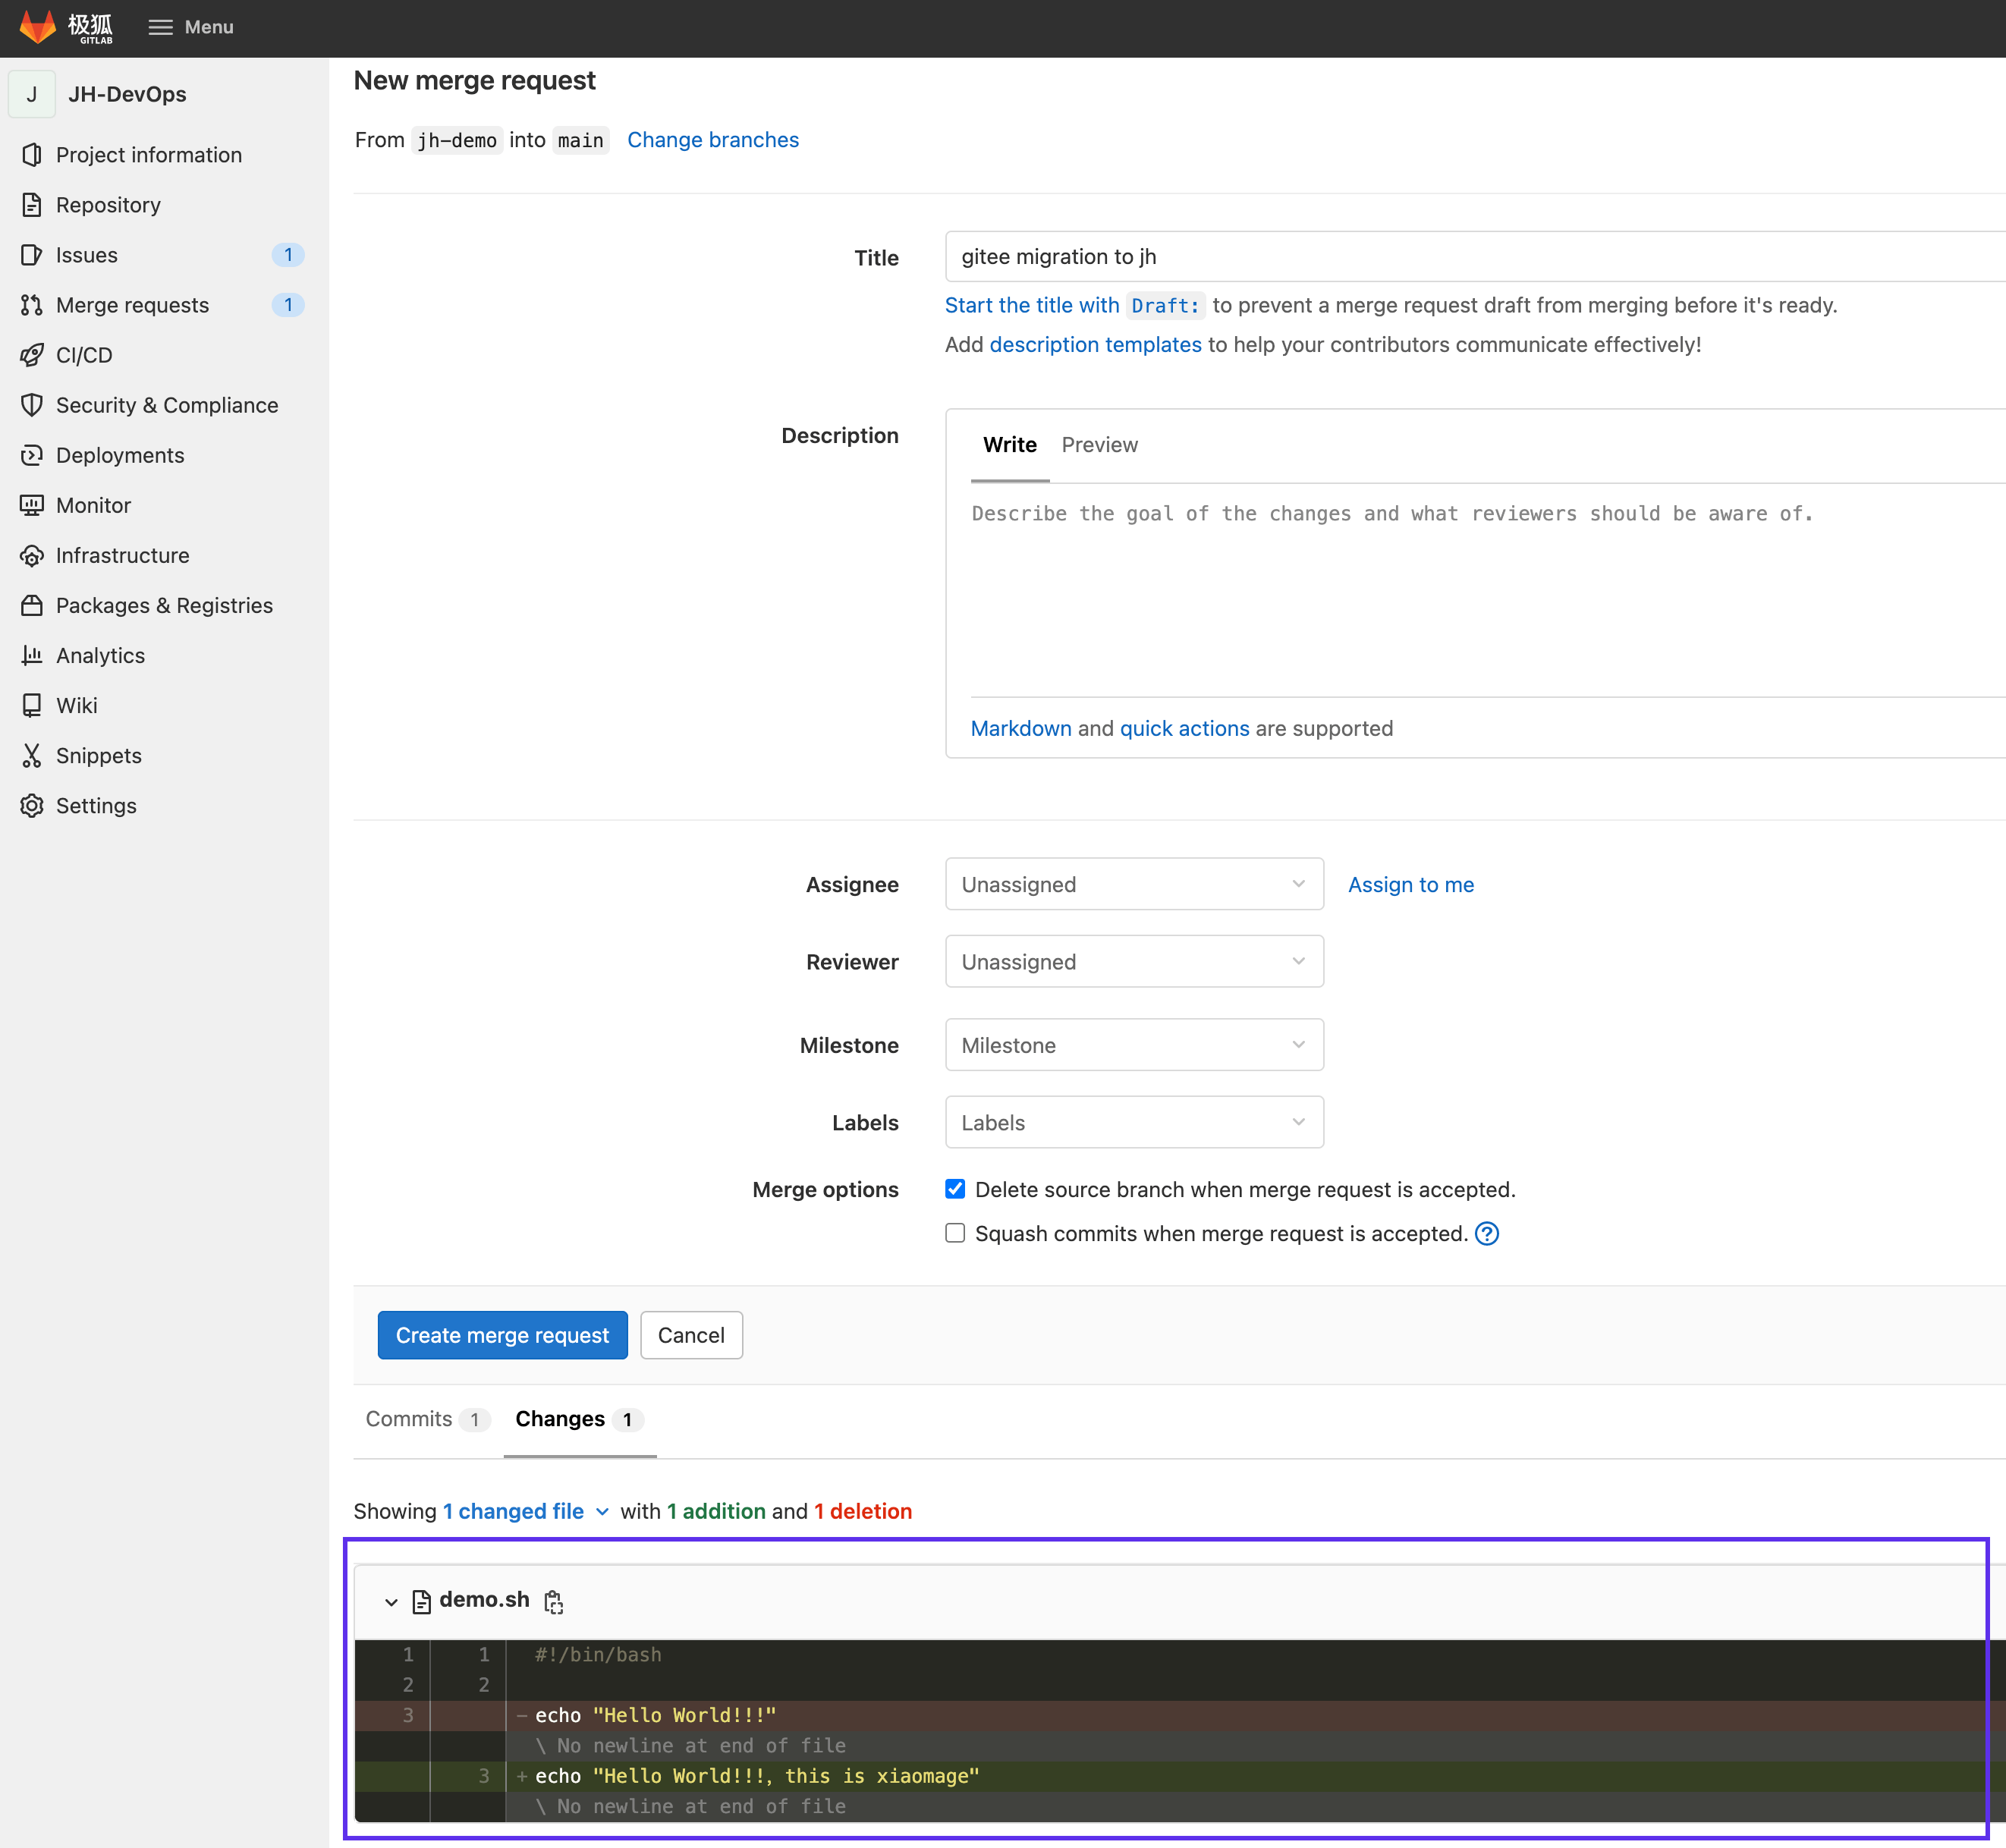The height and width of the screenshot is (1848, 2006).
Task: Expand the Labels dropdown
Action: click(x=1133, y=1122)
